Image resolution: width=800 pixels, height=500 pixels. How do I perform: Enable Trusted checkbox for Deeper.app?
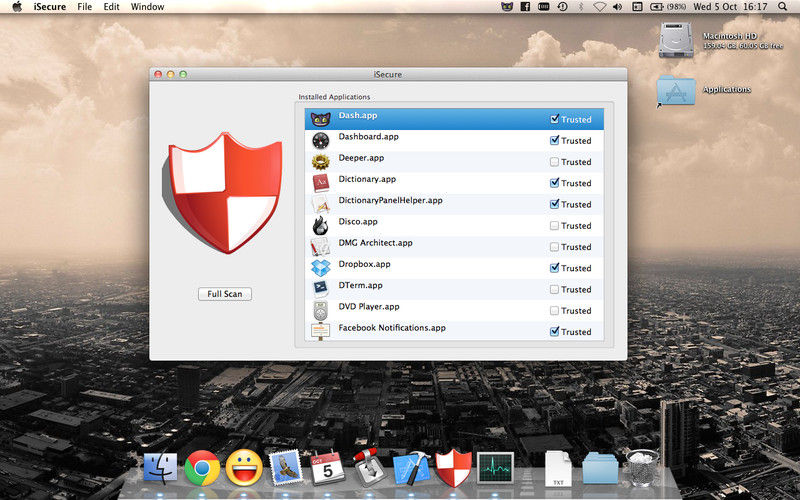tap(555, 161)
